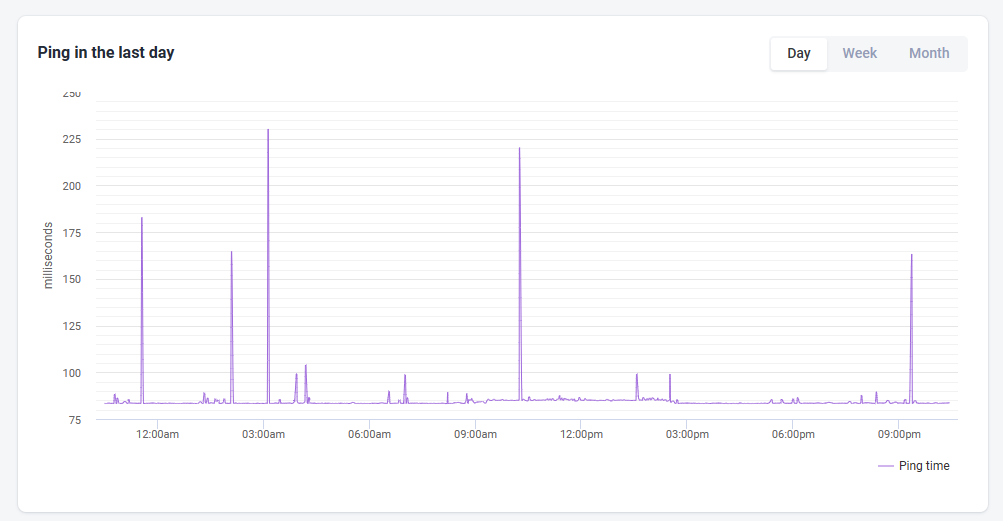
Task: Click the 'Ping in the last day' heading
Action: click(106, 52)
